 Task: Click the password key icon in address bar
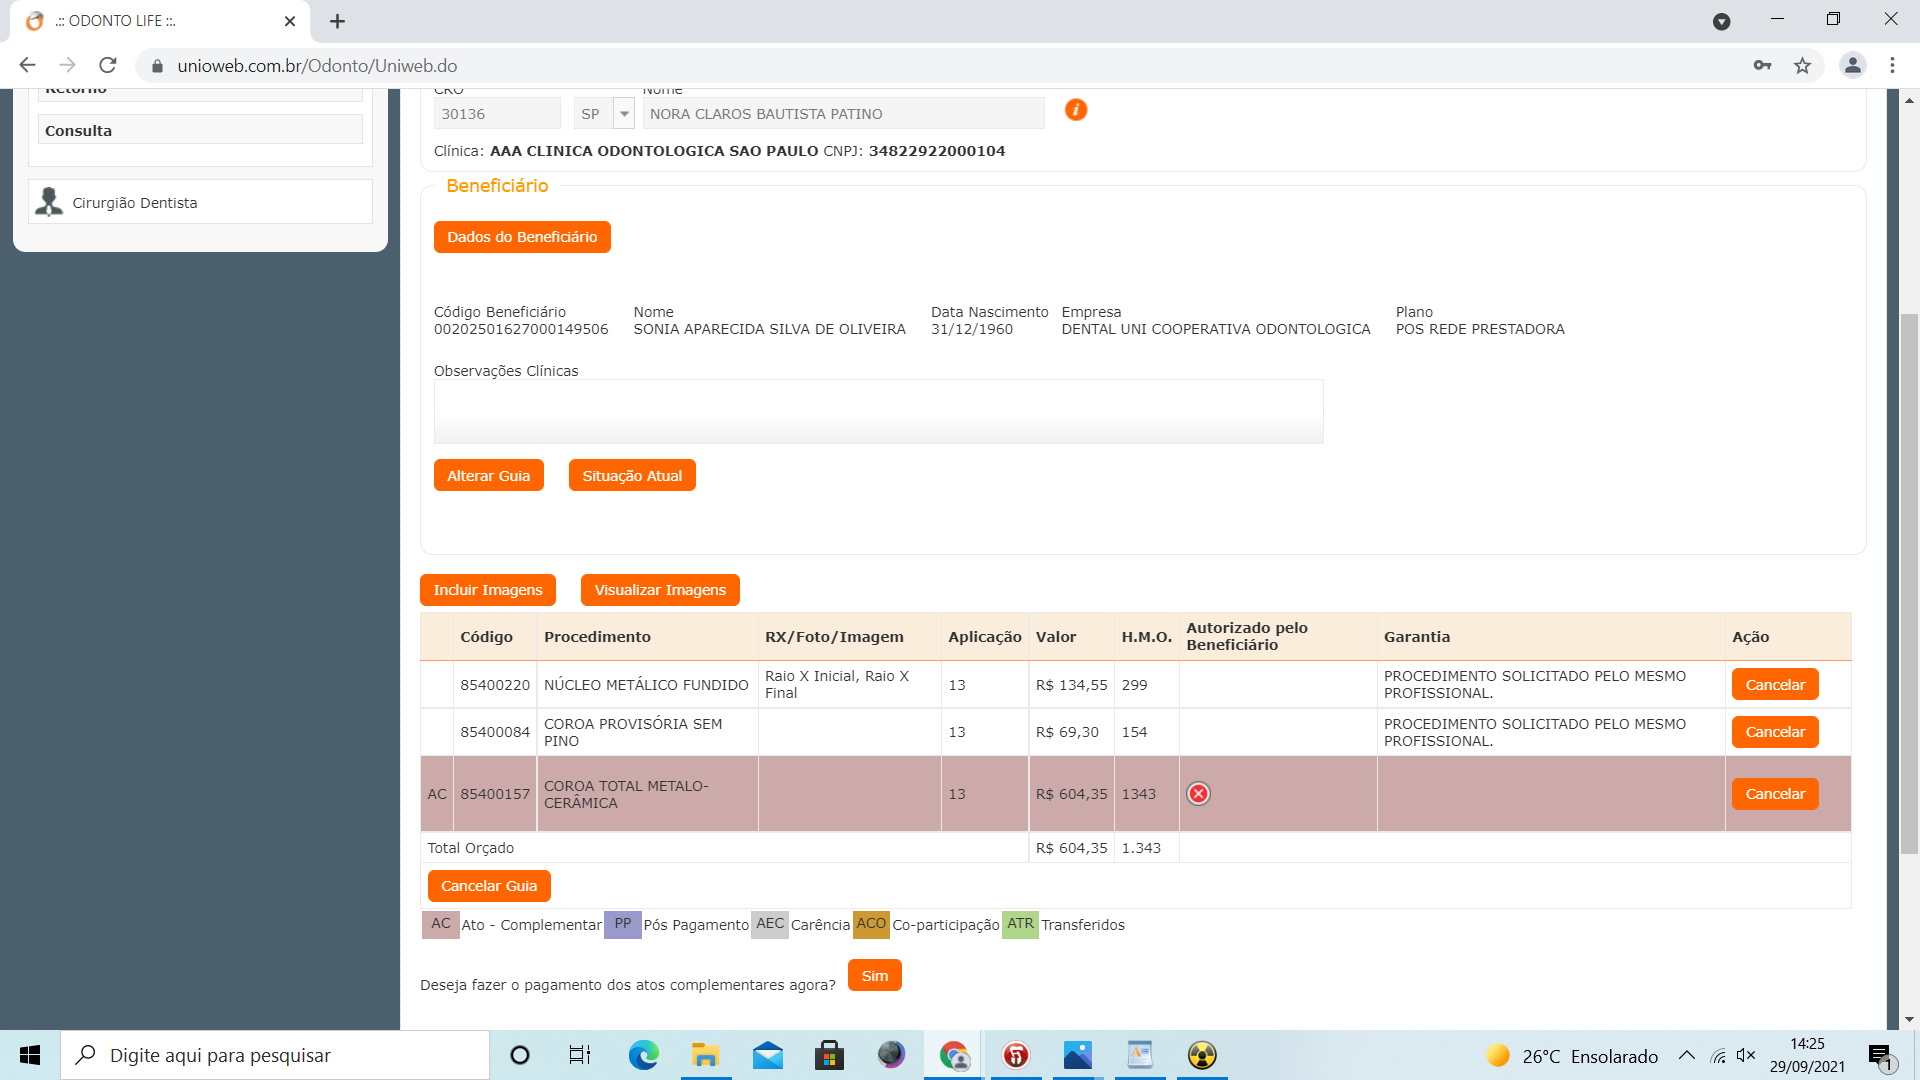click(x=1762, y=66)
